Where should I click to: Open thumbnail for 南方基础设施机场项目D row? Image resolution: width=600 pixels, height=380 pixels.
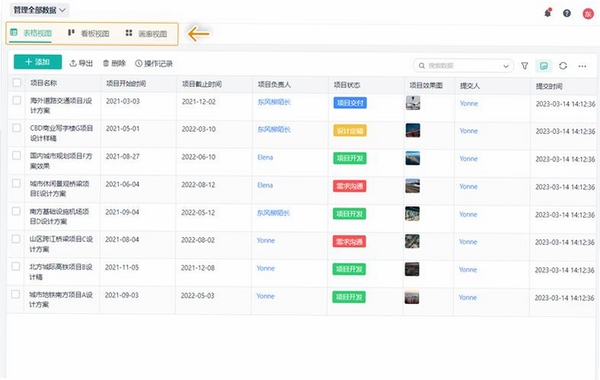pyautogui.click(x=412, y=214)
